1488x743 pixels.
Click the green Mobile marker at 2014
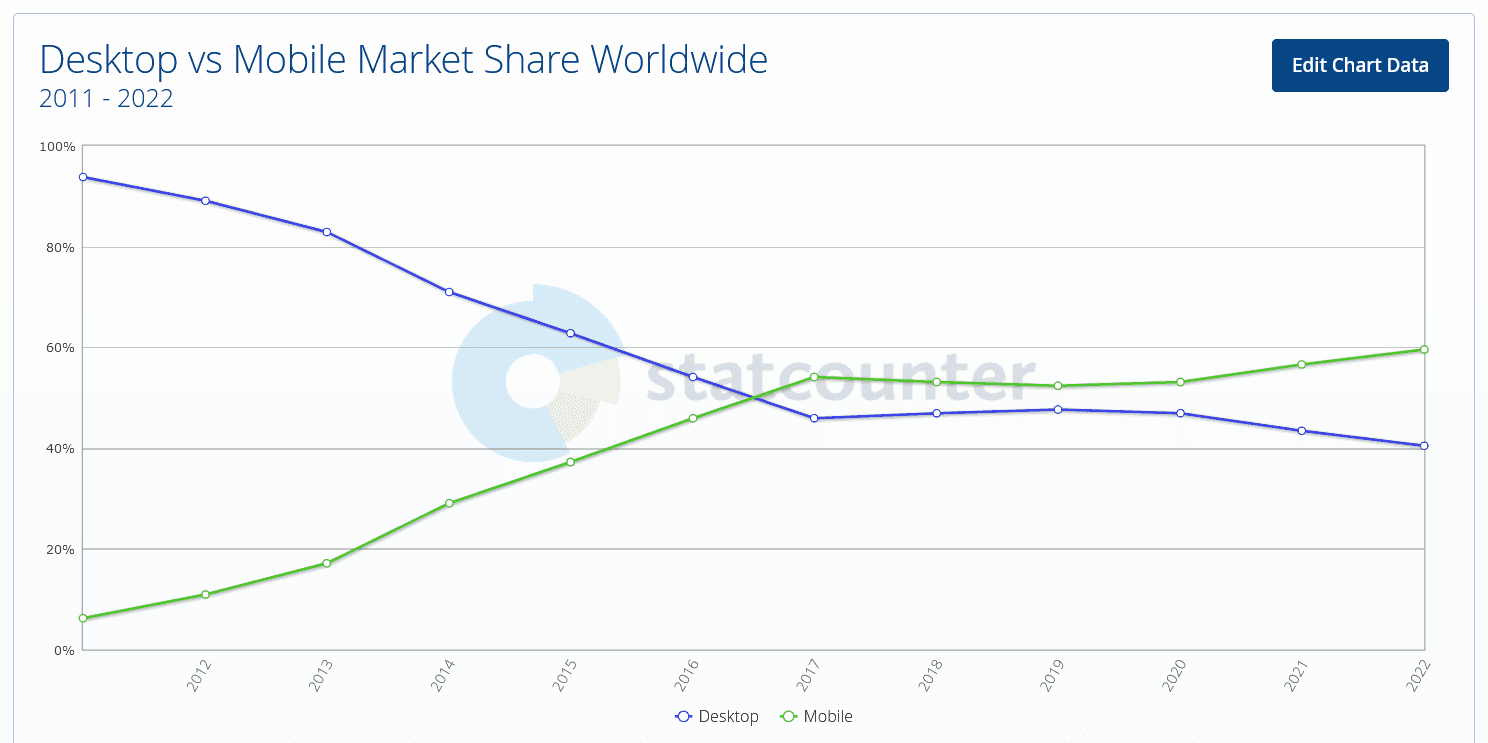click(449, 503)
